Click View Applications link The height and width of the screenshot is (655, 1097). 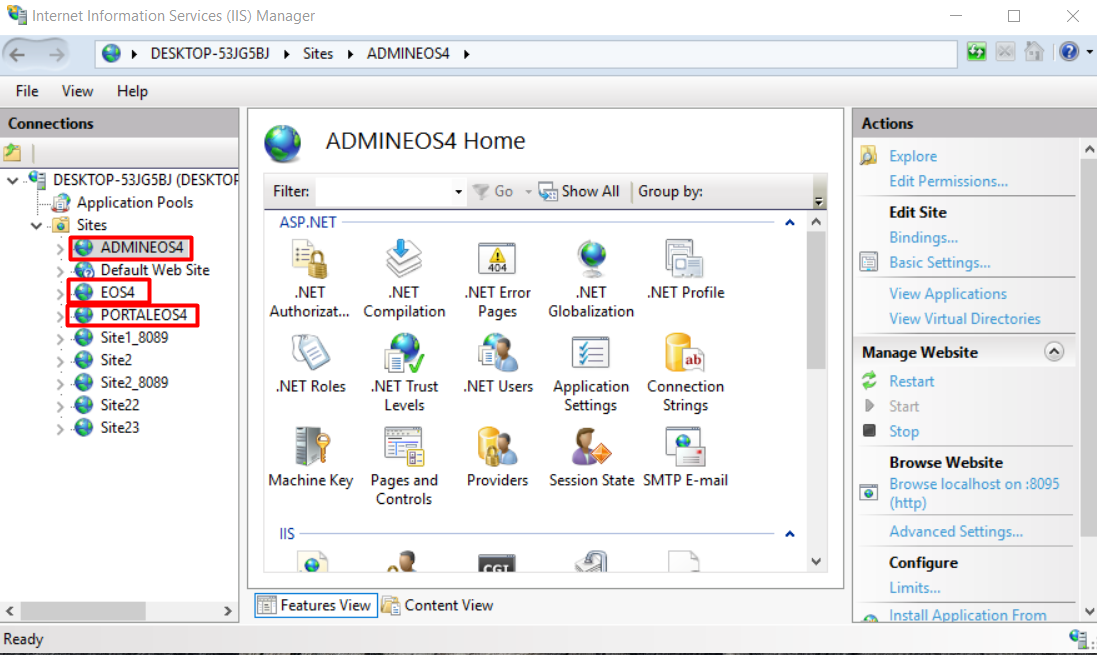[948, 294]
